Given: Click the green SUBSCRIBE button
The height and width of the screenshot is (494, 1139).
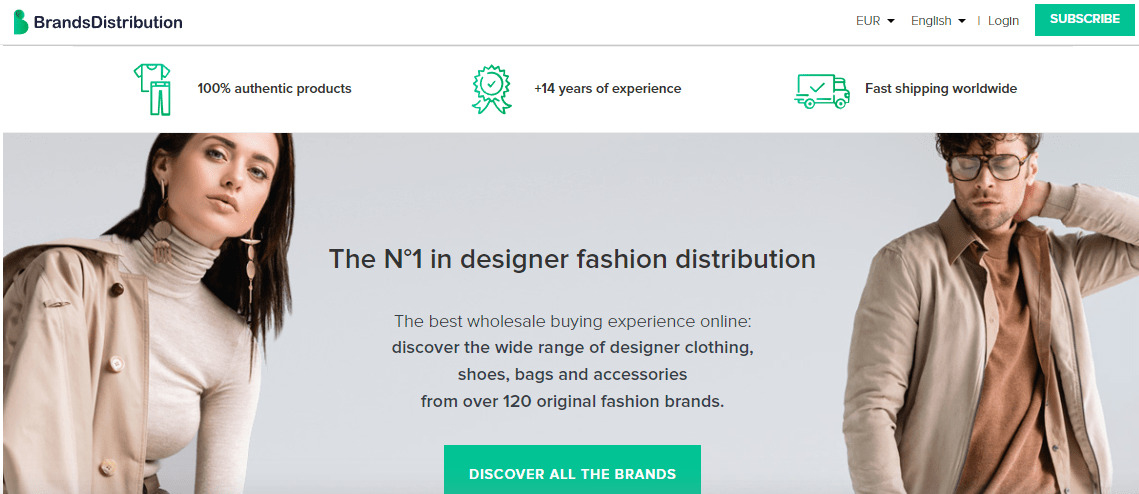Looking at the screenshot, I should 1085,20.
